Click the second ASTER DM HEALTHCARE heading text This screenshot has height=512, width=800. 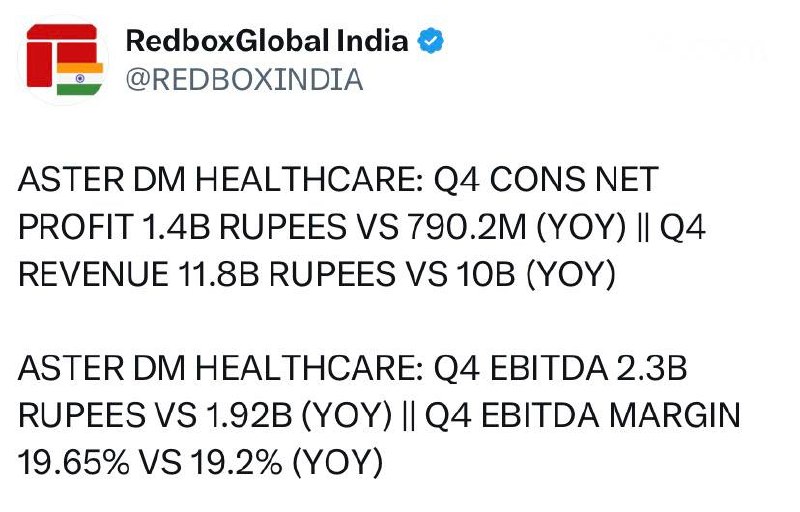[x=221, y=368]
